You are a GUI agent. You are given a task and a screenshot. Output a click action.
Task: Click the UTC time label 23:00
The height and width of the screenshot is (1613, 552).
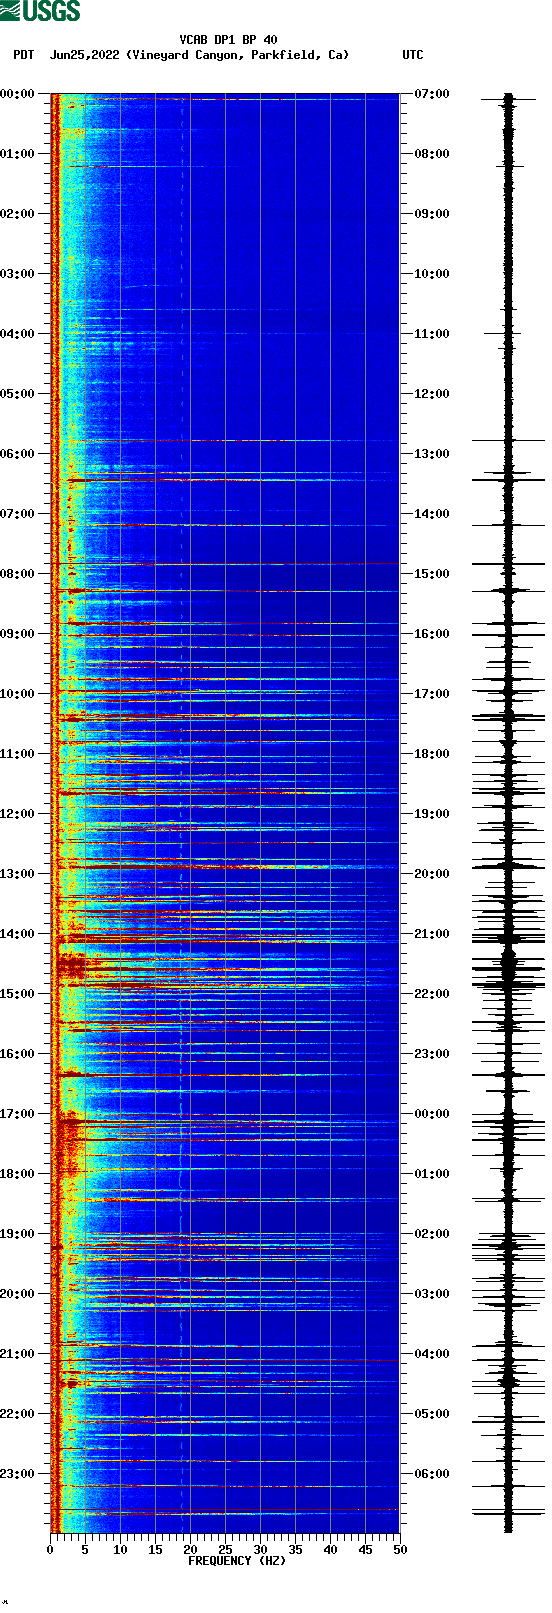pyautogui.click(x=432, y=1054)
